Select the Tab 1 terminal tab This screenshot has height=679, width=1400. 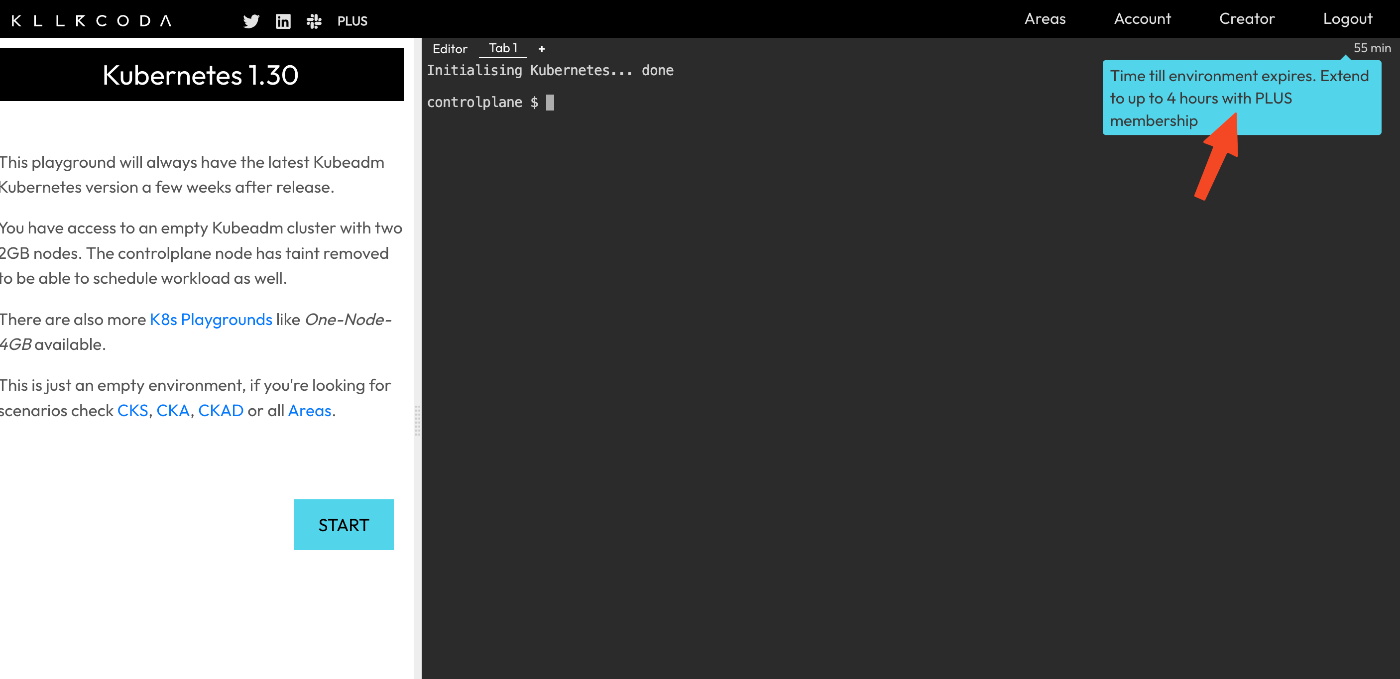503,48
